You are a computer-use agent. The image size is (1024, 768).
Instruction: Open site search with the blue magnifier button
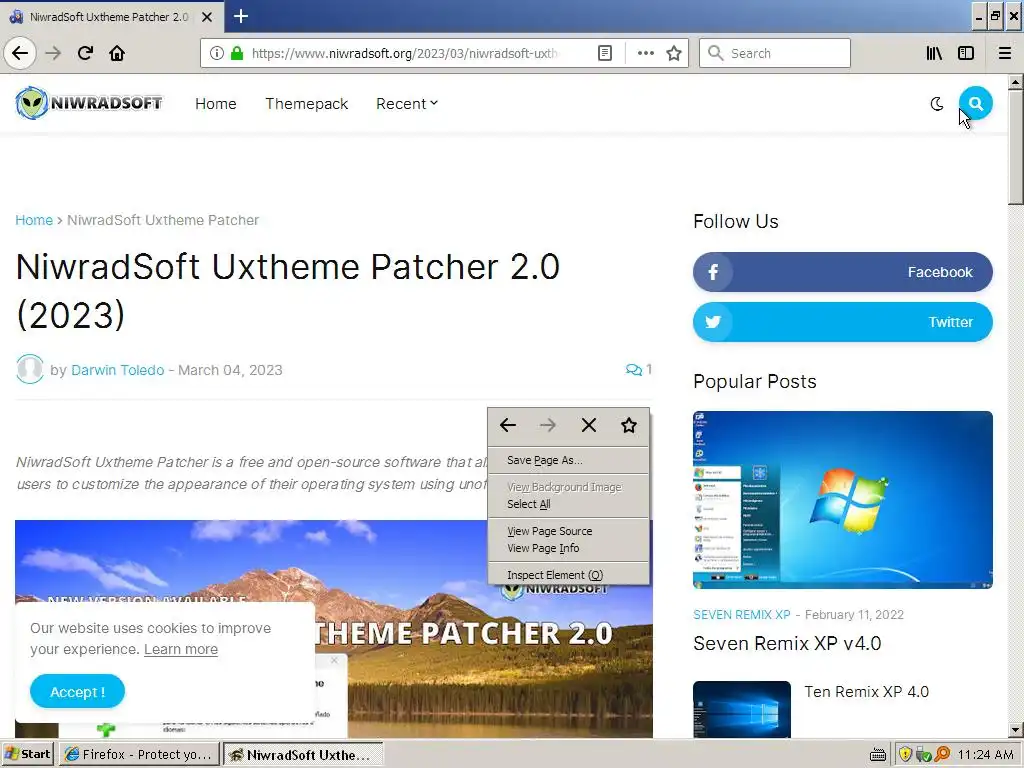[976, 103]
